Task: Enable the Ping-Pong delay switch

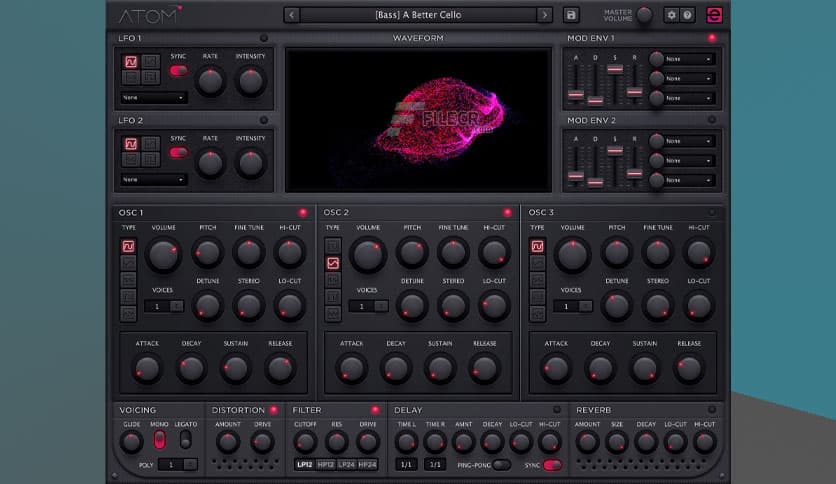Action: [x=501, y=465]
